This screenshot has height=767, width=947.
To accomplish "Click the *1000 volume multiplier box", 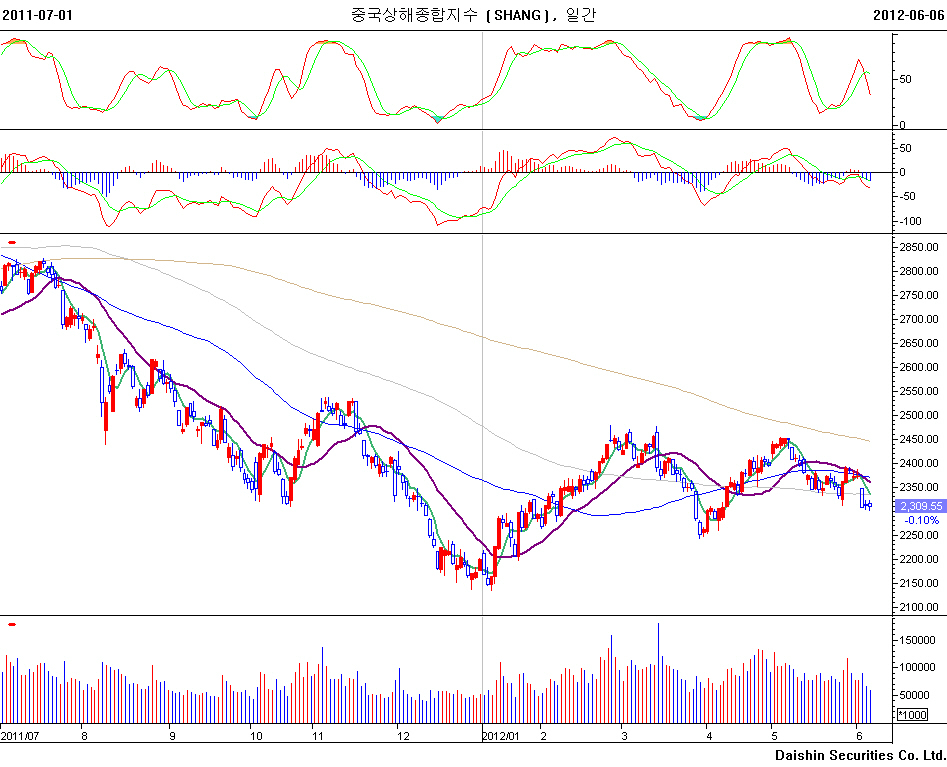I will tap(911, 715).
